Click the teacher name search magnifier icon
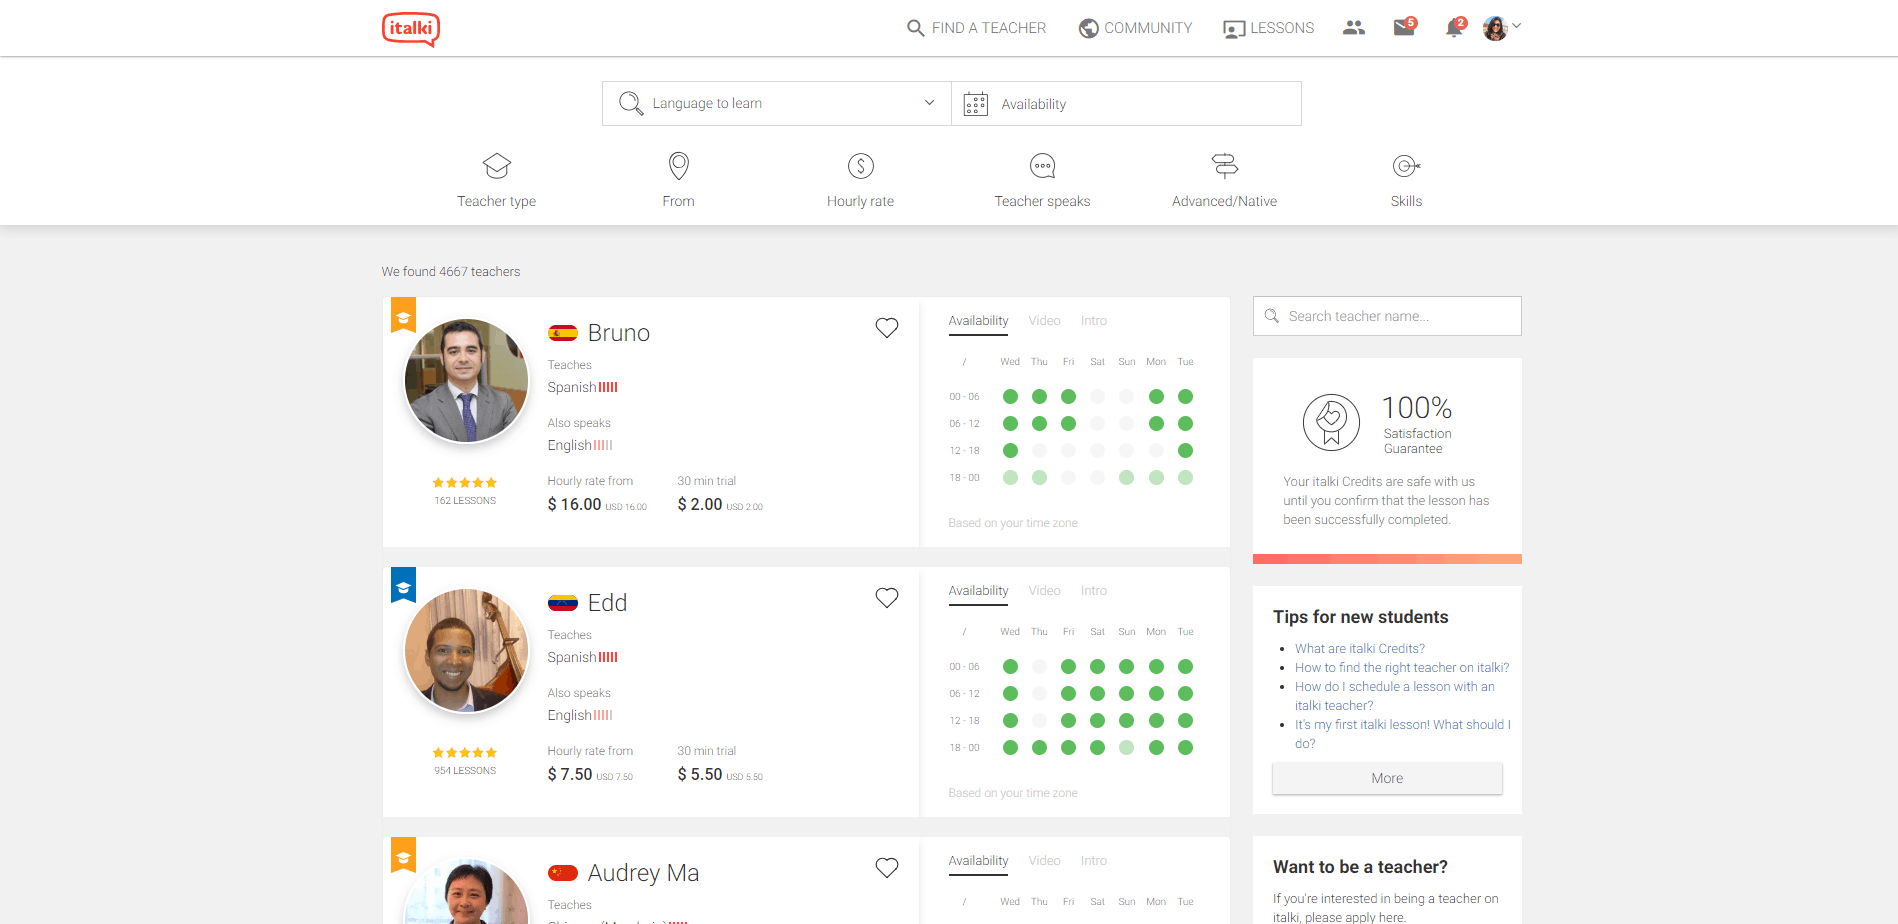1898x924 pixels. (x=1271, y=316)
